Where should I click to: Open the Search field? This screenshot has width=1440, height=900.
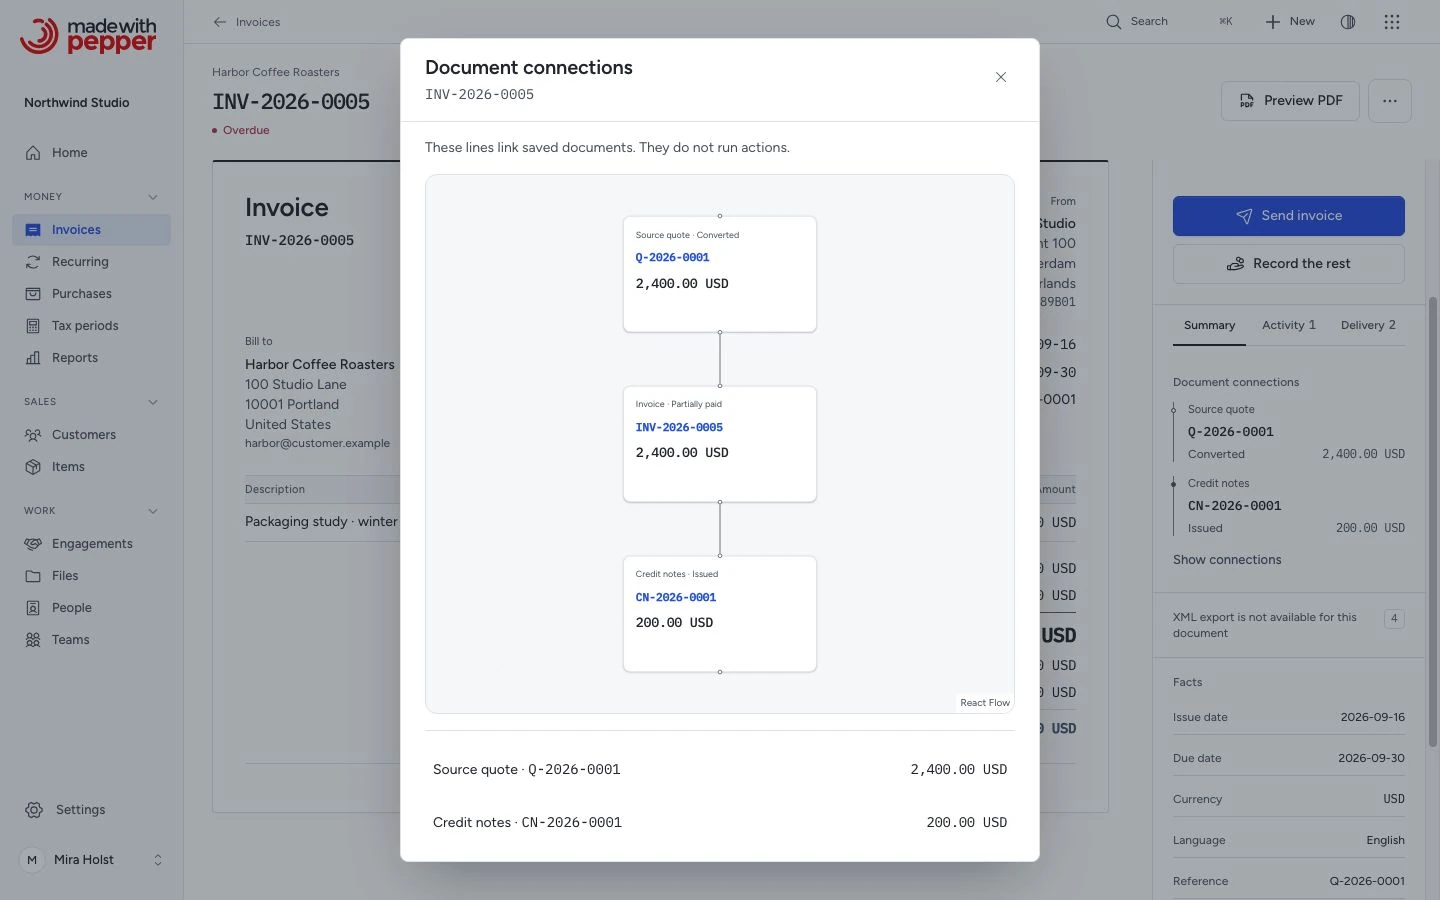(1170, 22)
